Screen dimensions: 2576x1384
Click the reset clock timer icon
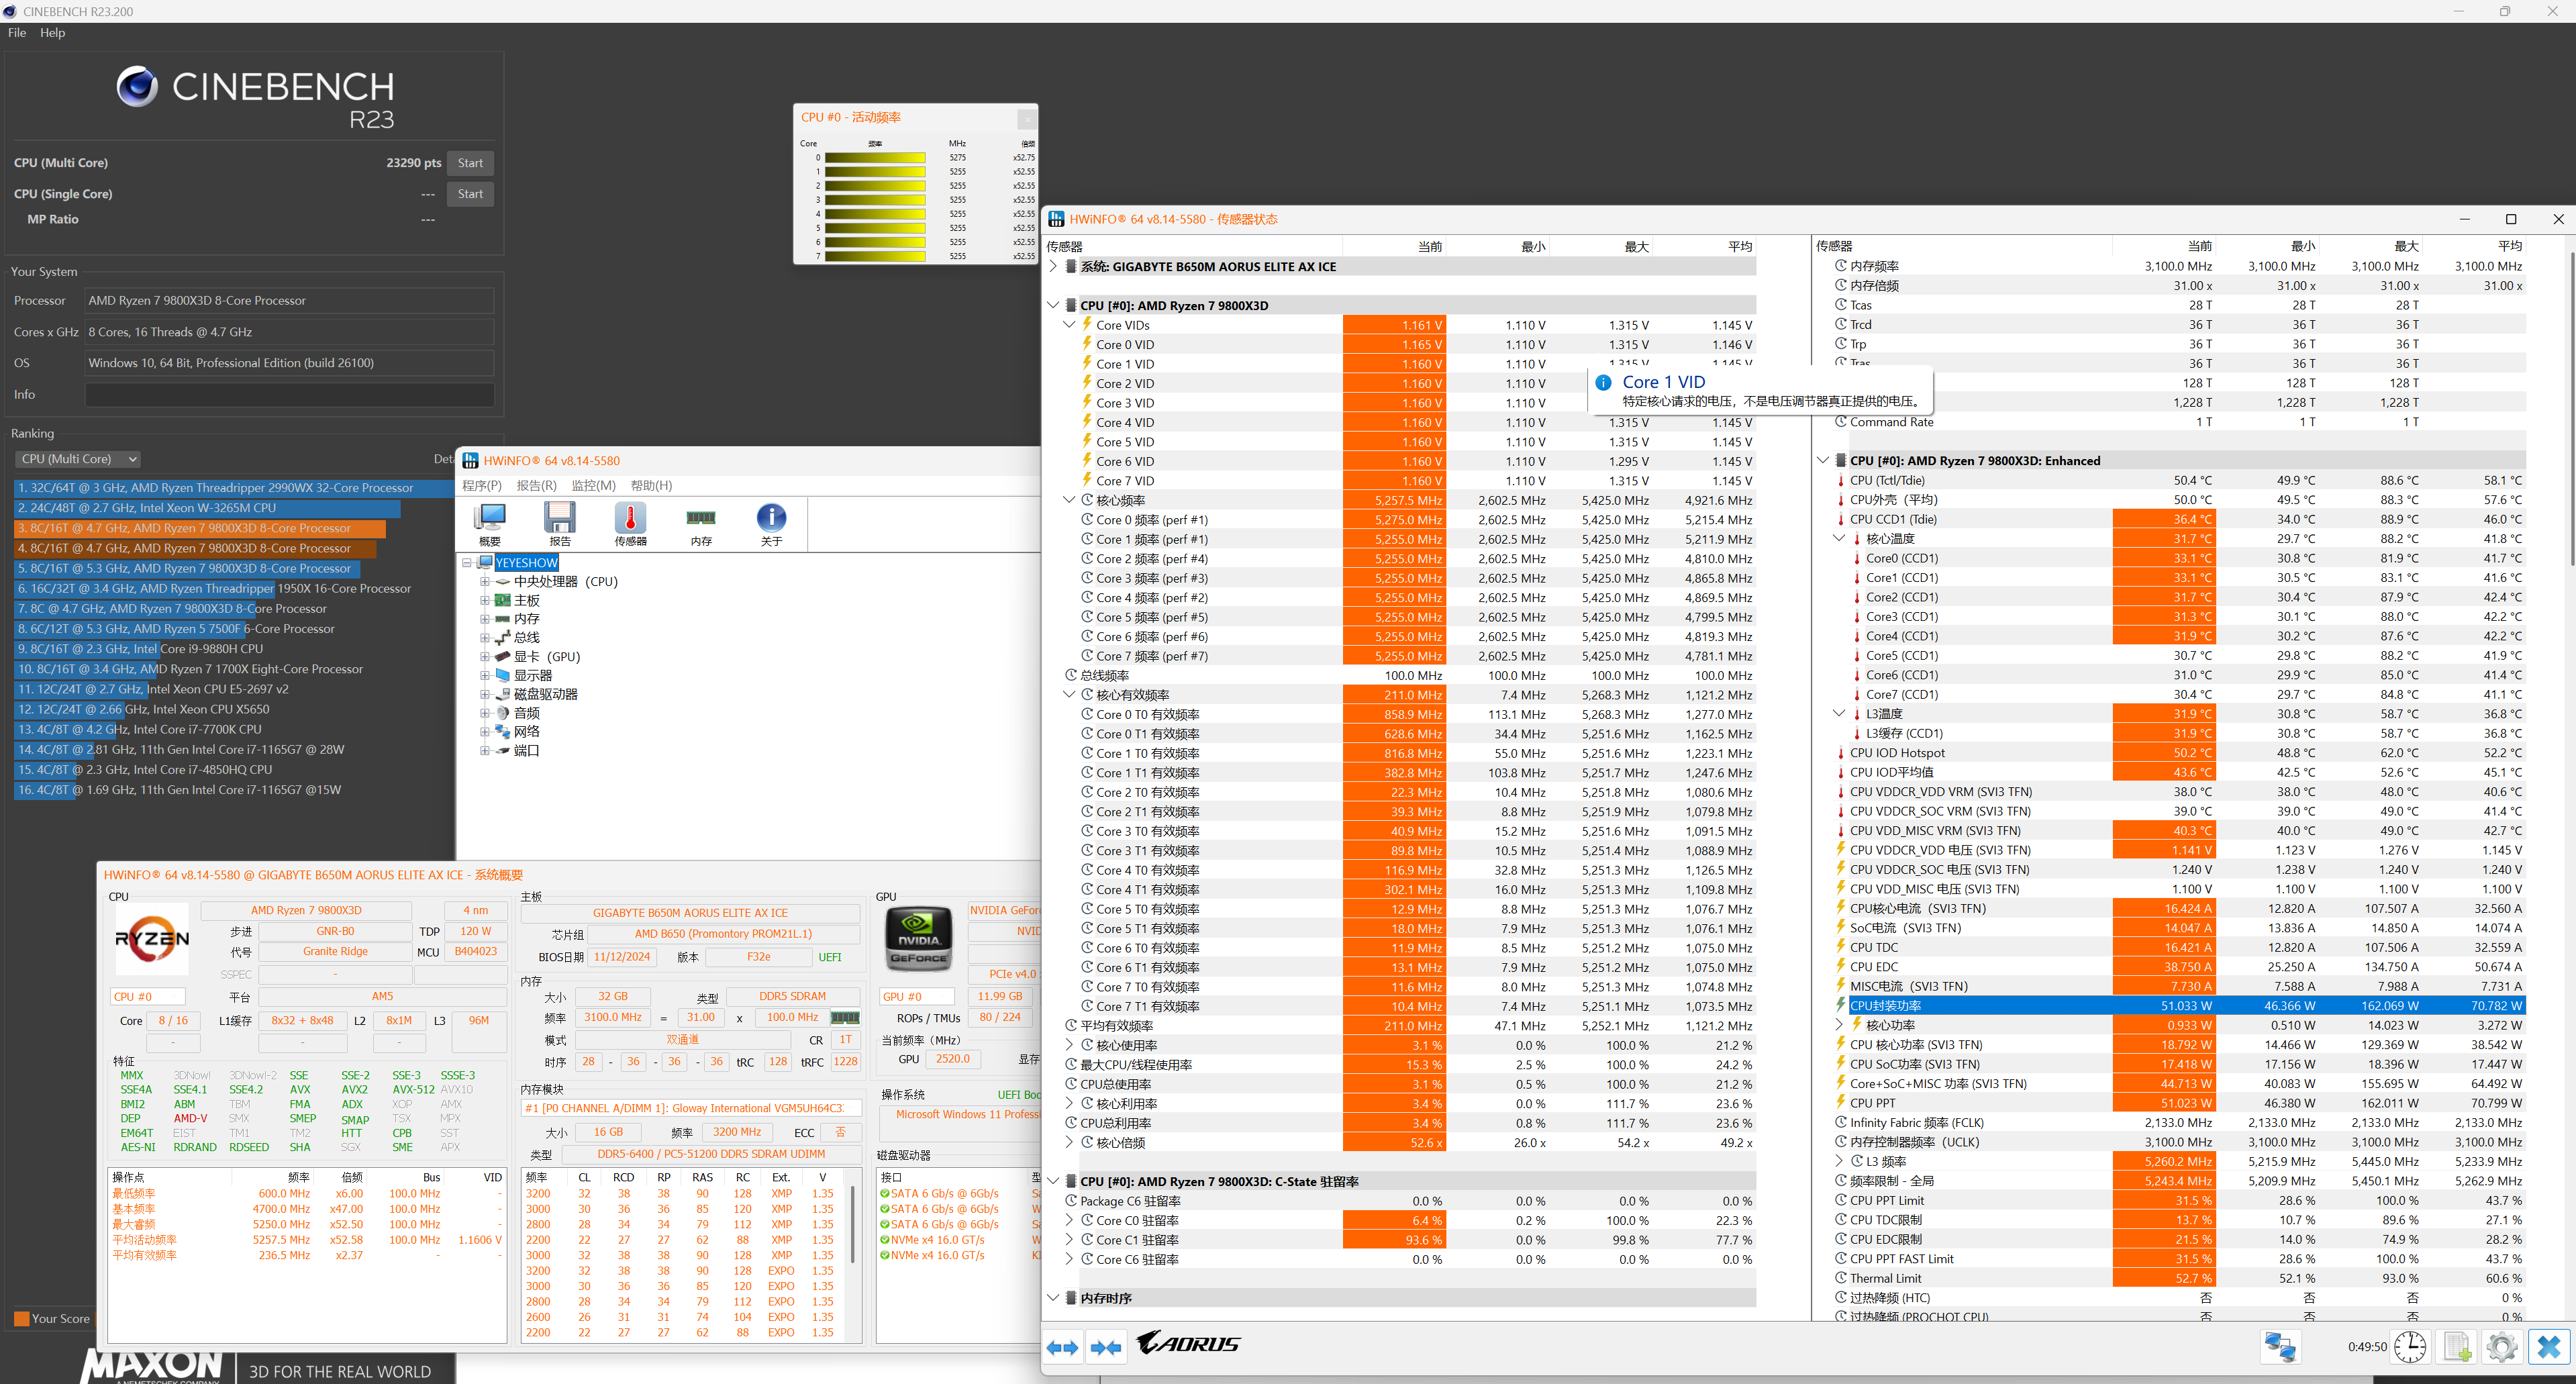(2410, 1347)
